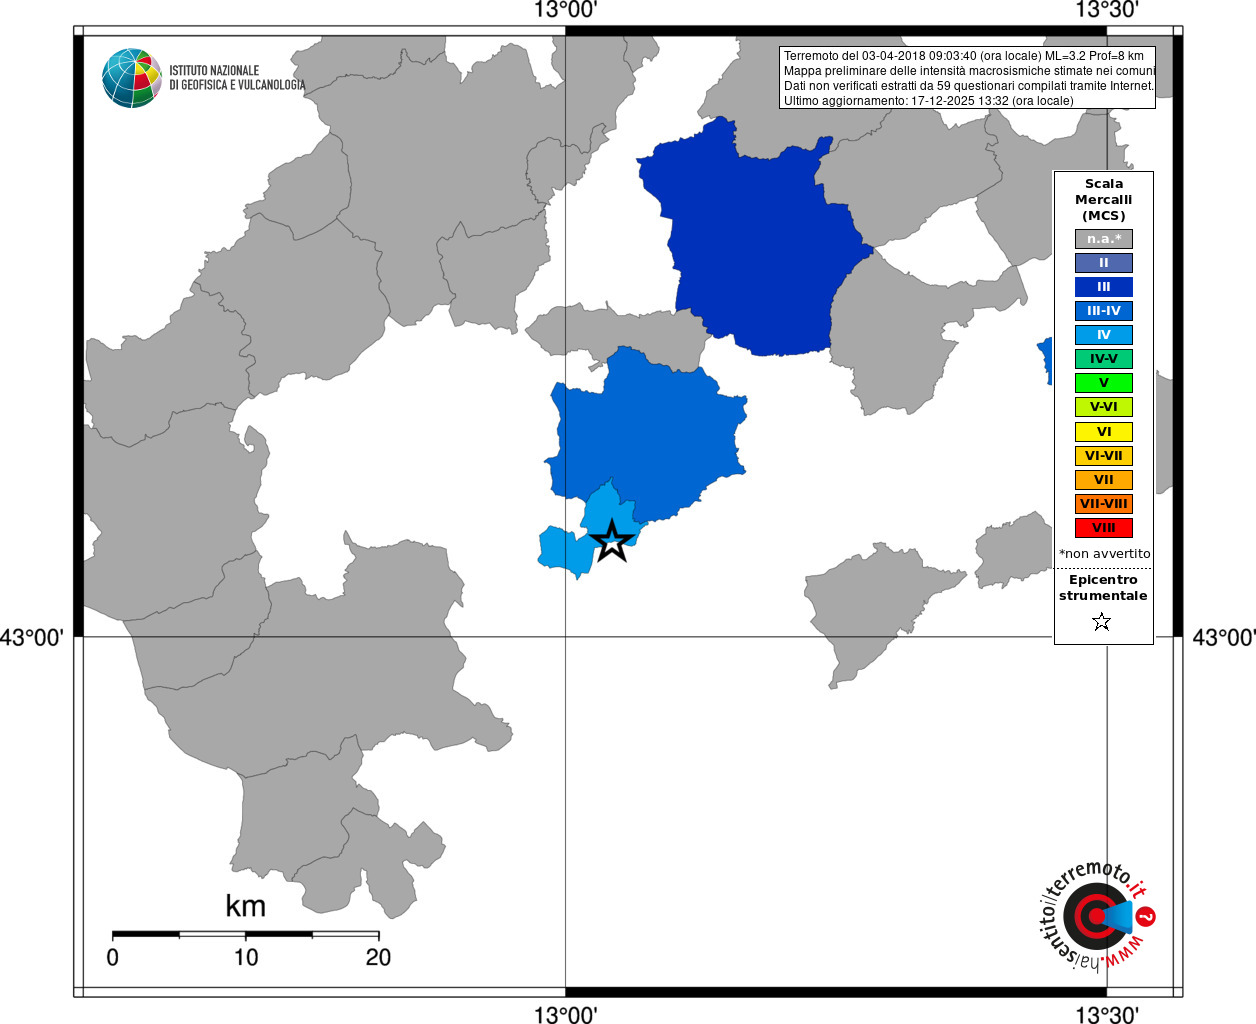The image size is (1256, 1024).
Task: Click the bottom 13°00' longitude label
Action: [x=566, y=1014]
